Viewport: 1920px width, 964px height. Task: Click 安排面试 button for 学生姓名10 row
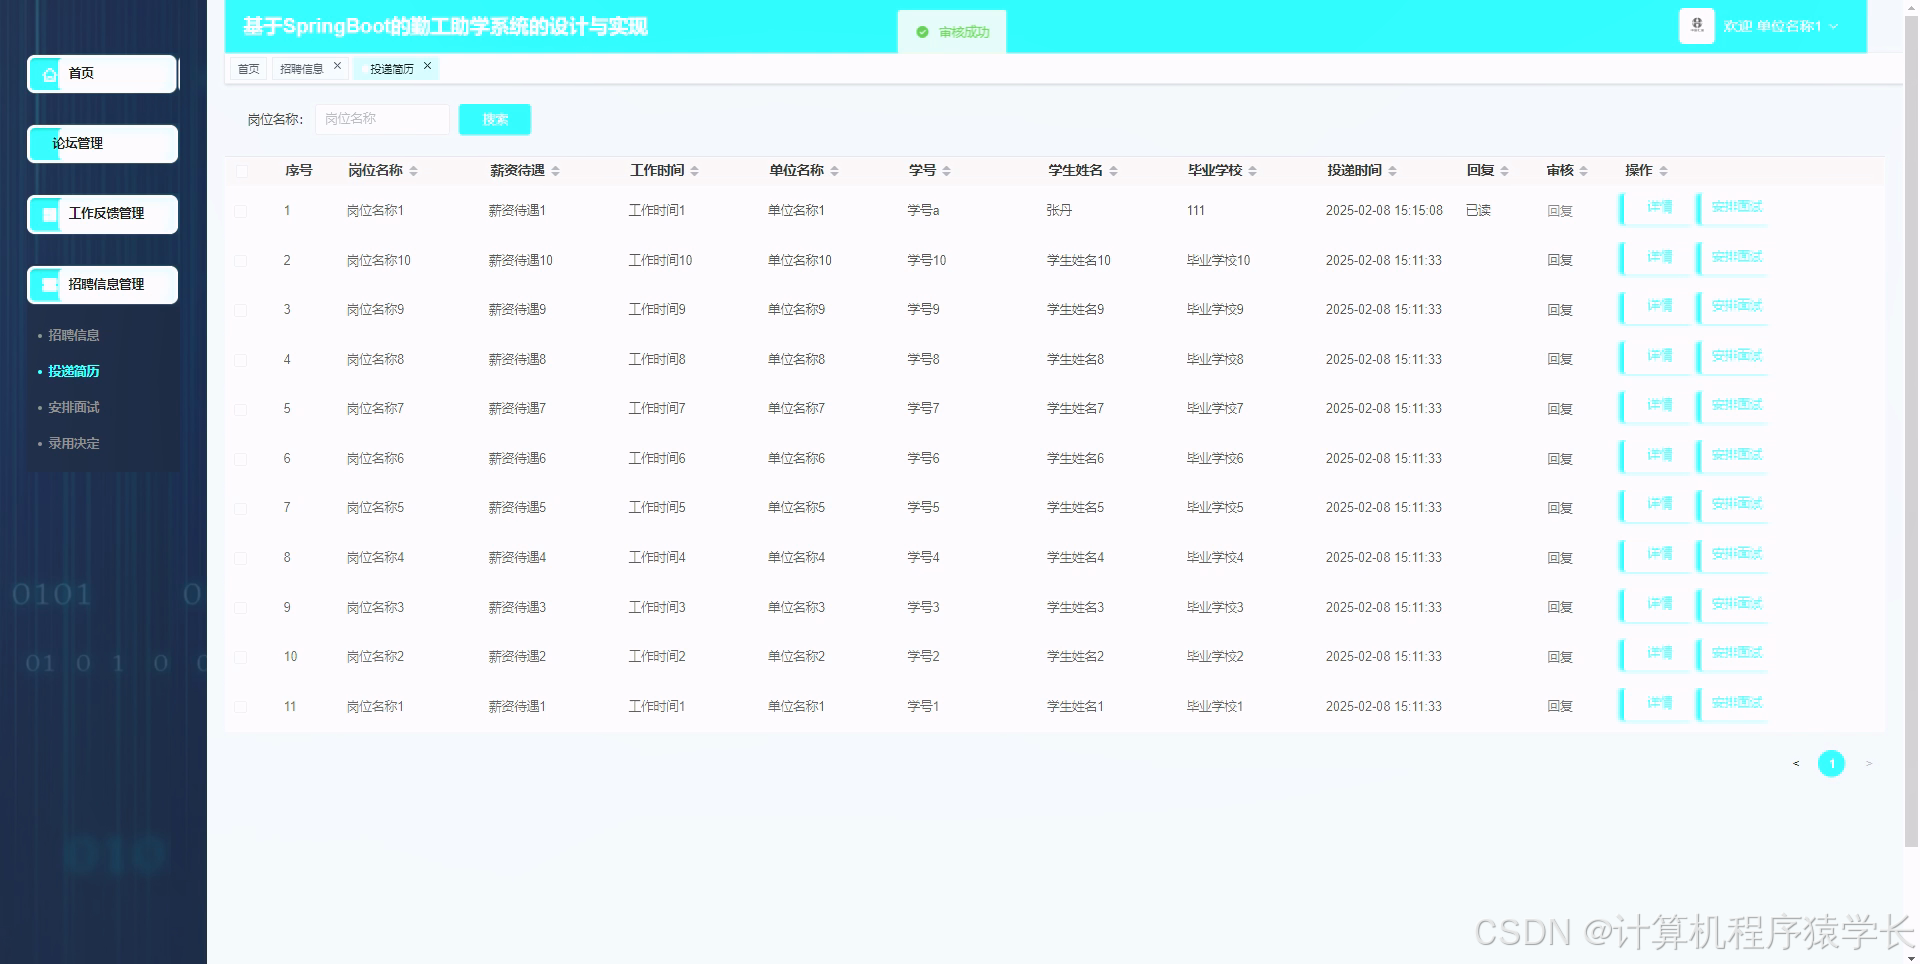(x=1733, y=258)
